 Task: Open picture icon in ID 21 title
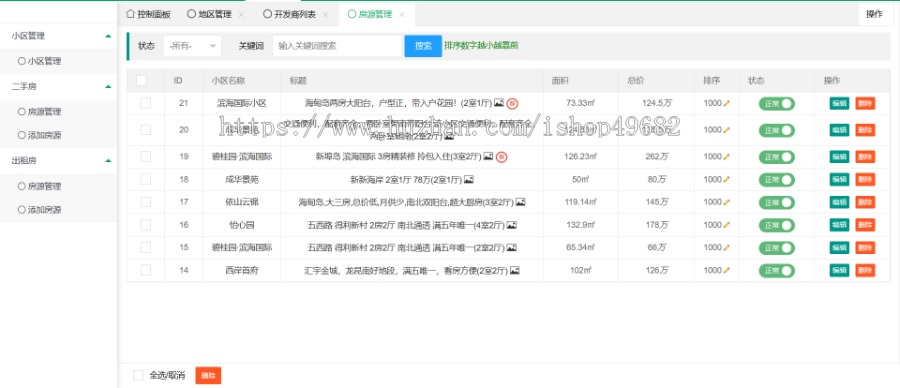click(499, 103)
